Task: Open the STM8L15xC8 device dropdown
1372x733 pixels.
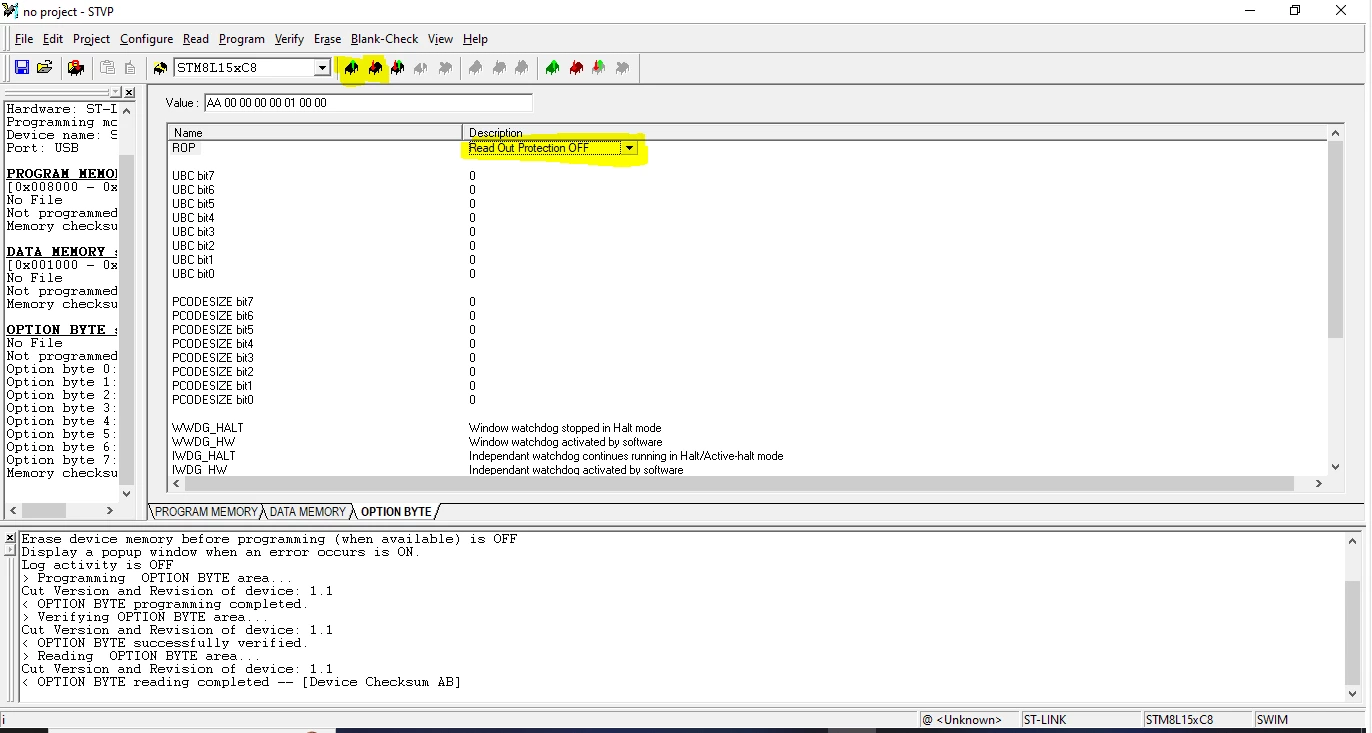Action: [322, 68]
